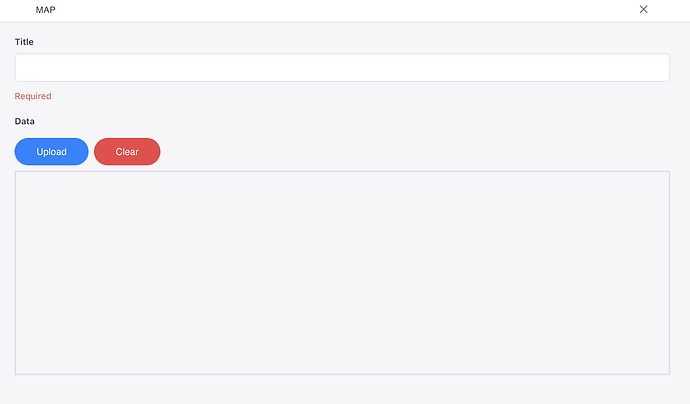Screen dimensions: 690x404
Task: Click the blue Upload pill button
Action: coord(51,151)
